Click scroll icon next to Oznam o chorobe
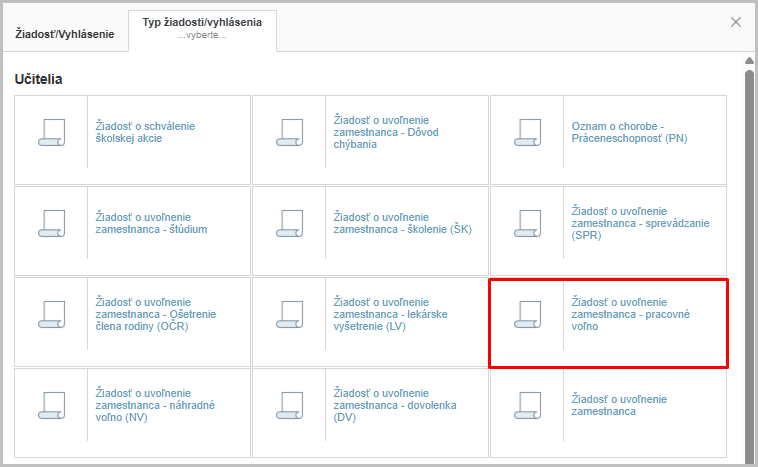The height and width of the screenshot is (467, 758). point(527,132)
